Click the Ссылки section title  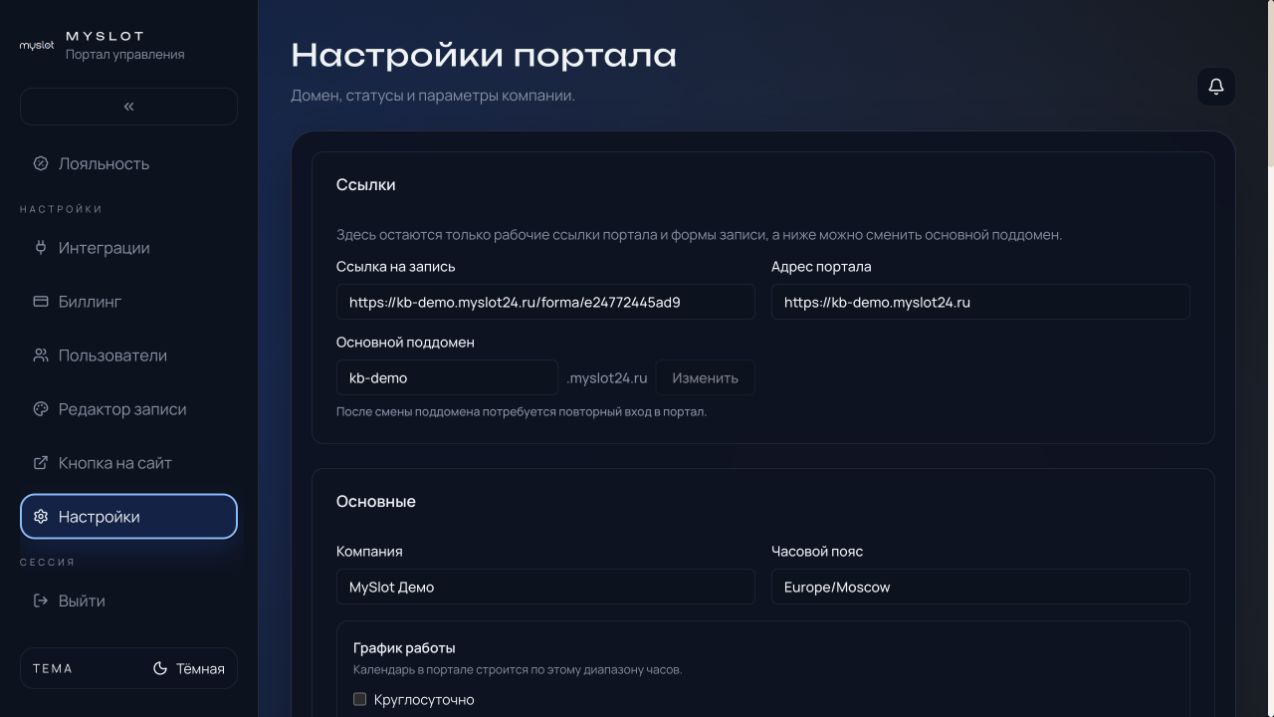(366, 185)
